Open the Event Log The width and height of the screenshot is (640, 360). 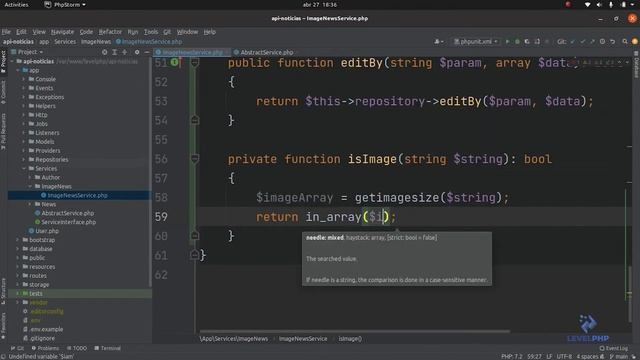613,348
